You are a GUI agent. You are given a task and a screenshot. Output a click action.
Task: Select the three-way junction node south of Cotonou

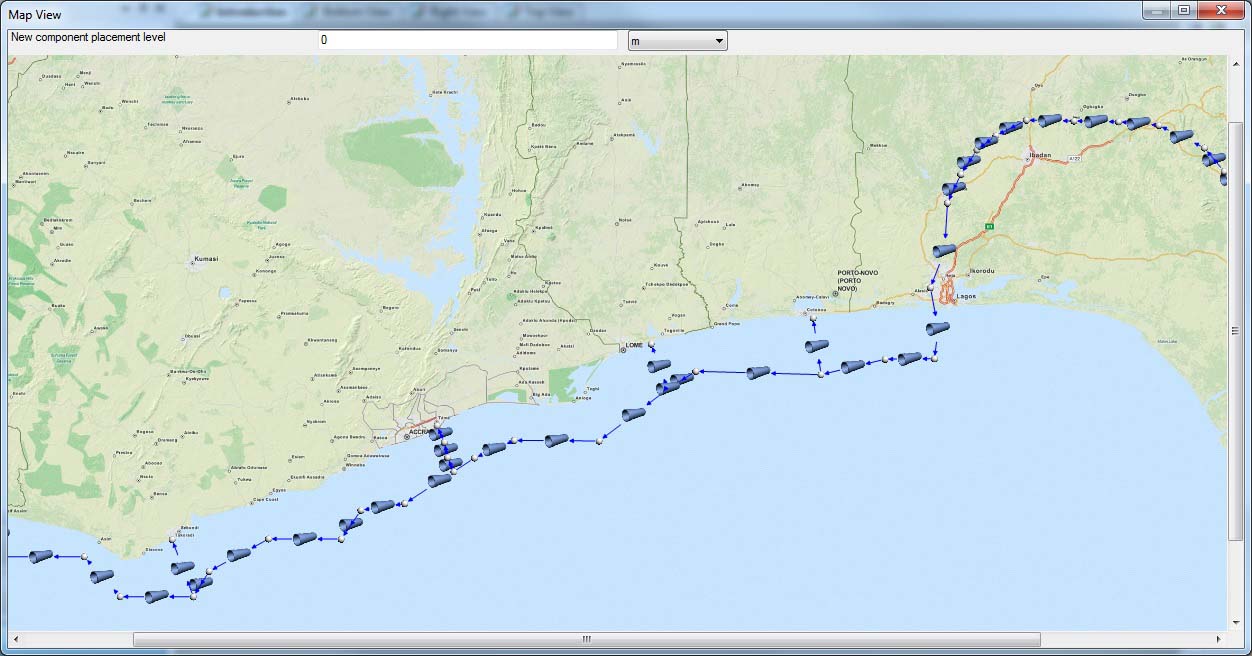click(820, 374)
